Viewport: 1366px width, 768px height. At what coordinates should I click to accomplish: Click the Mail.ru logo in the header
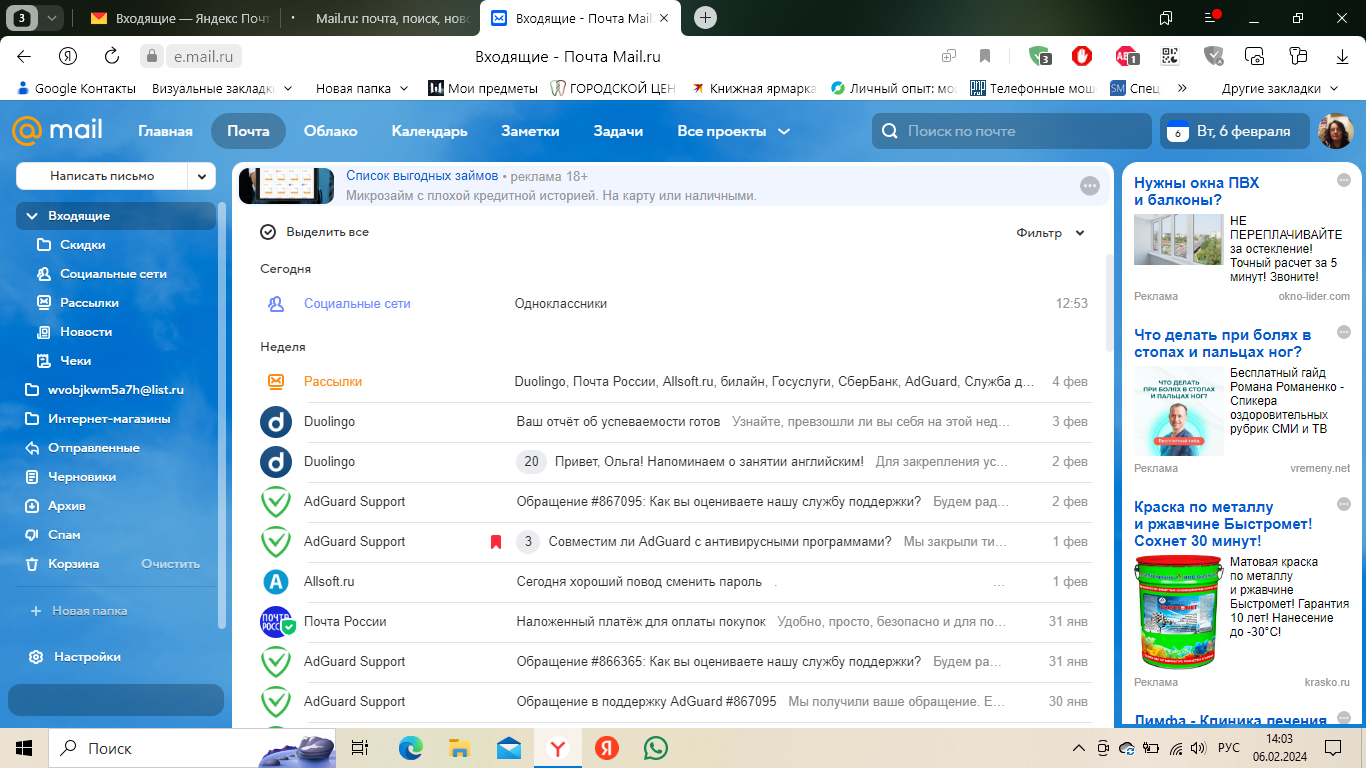58,129
